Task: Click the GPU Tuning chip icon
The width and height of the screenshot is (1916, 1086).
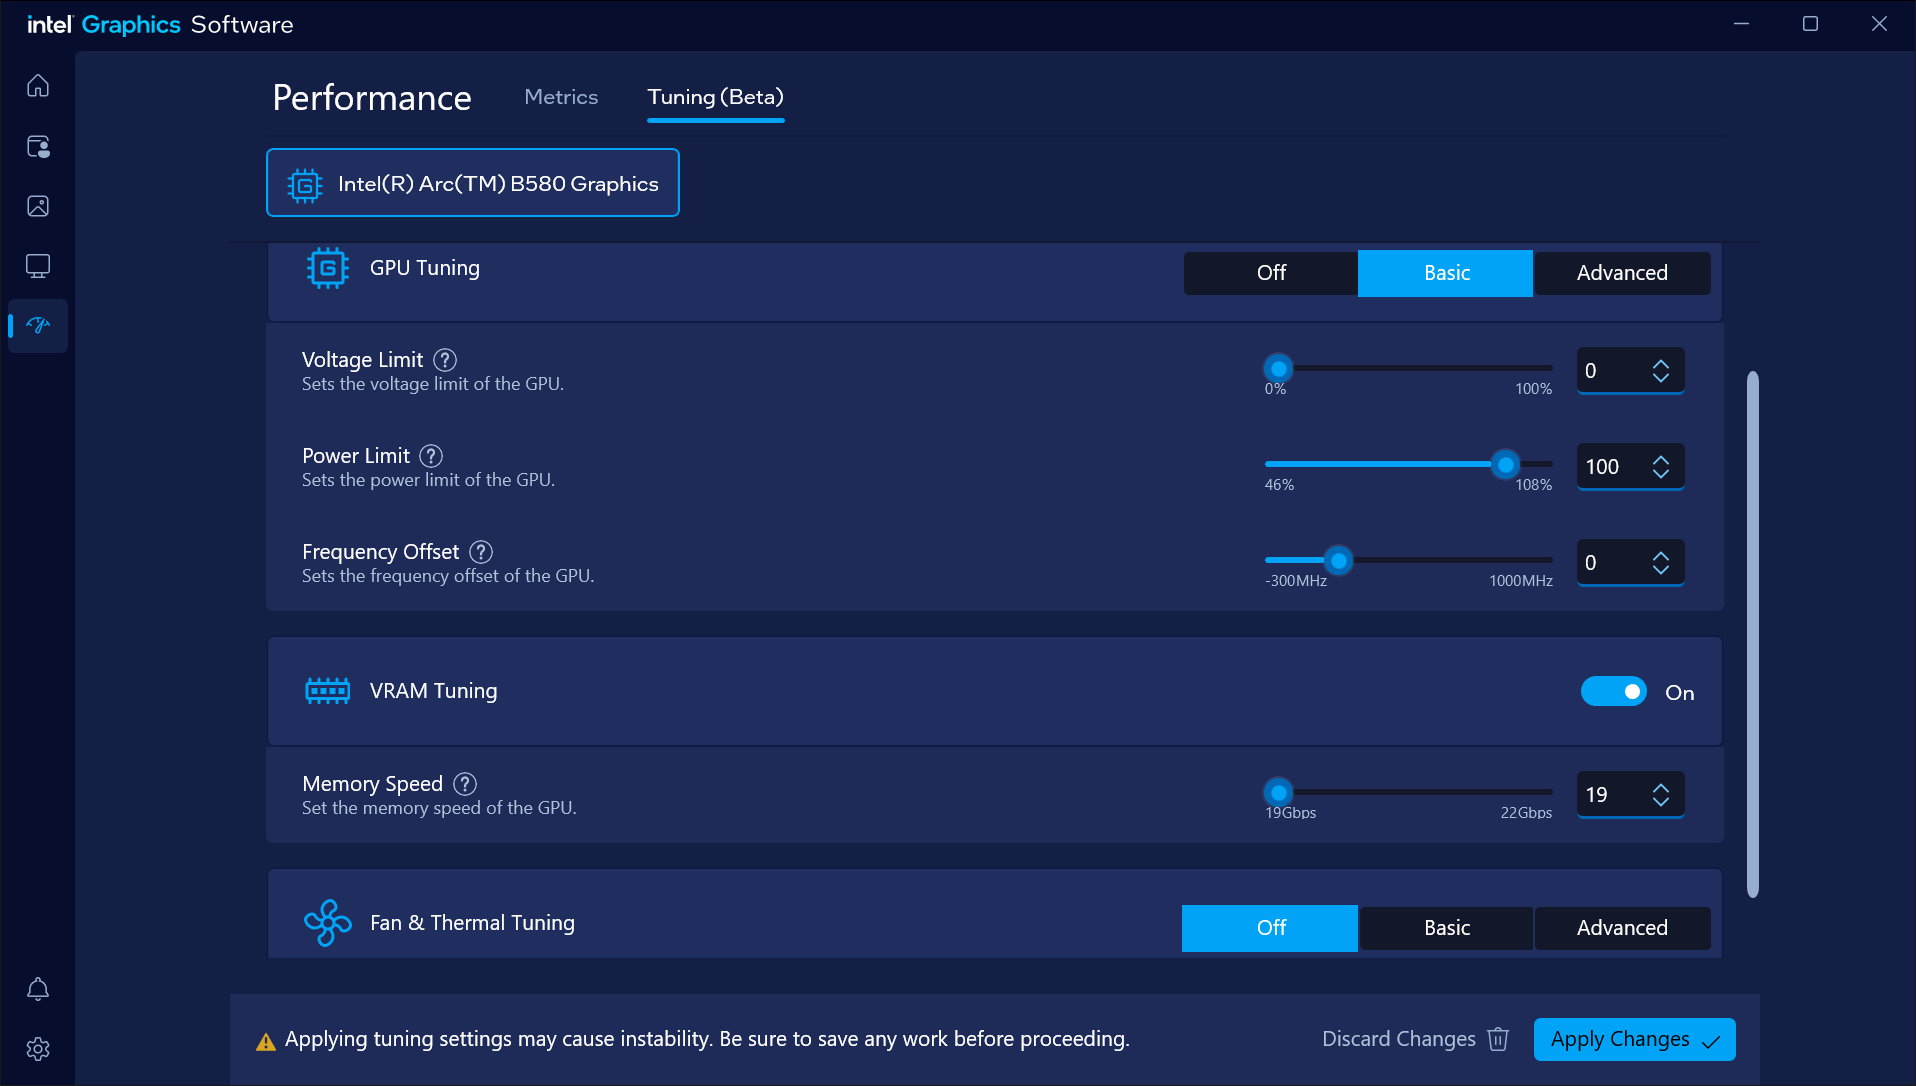Action: [327, 268]
